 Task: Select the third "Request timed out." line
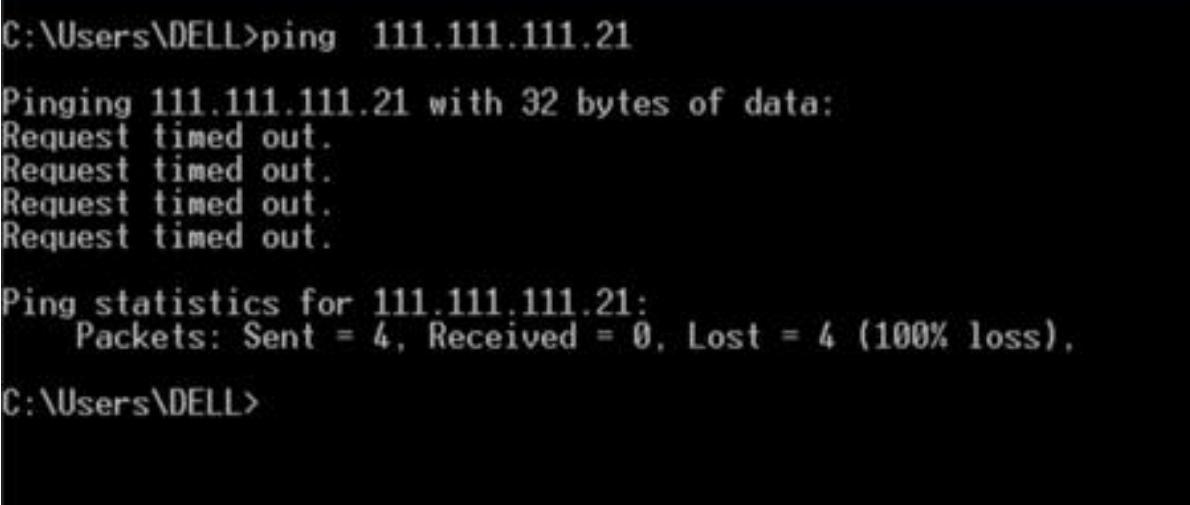(168, 204)
